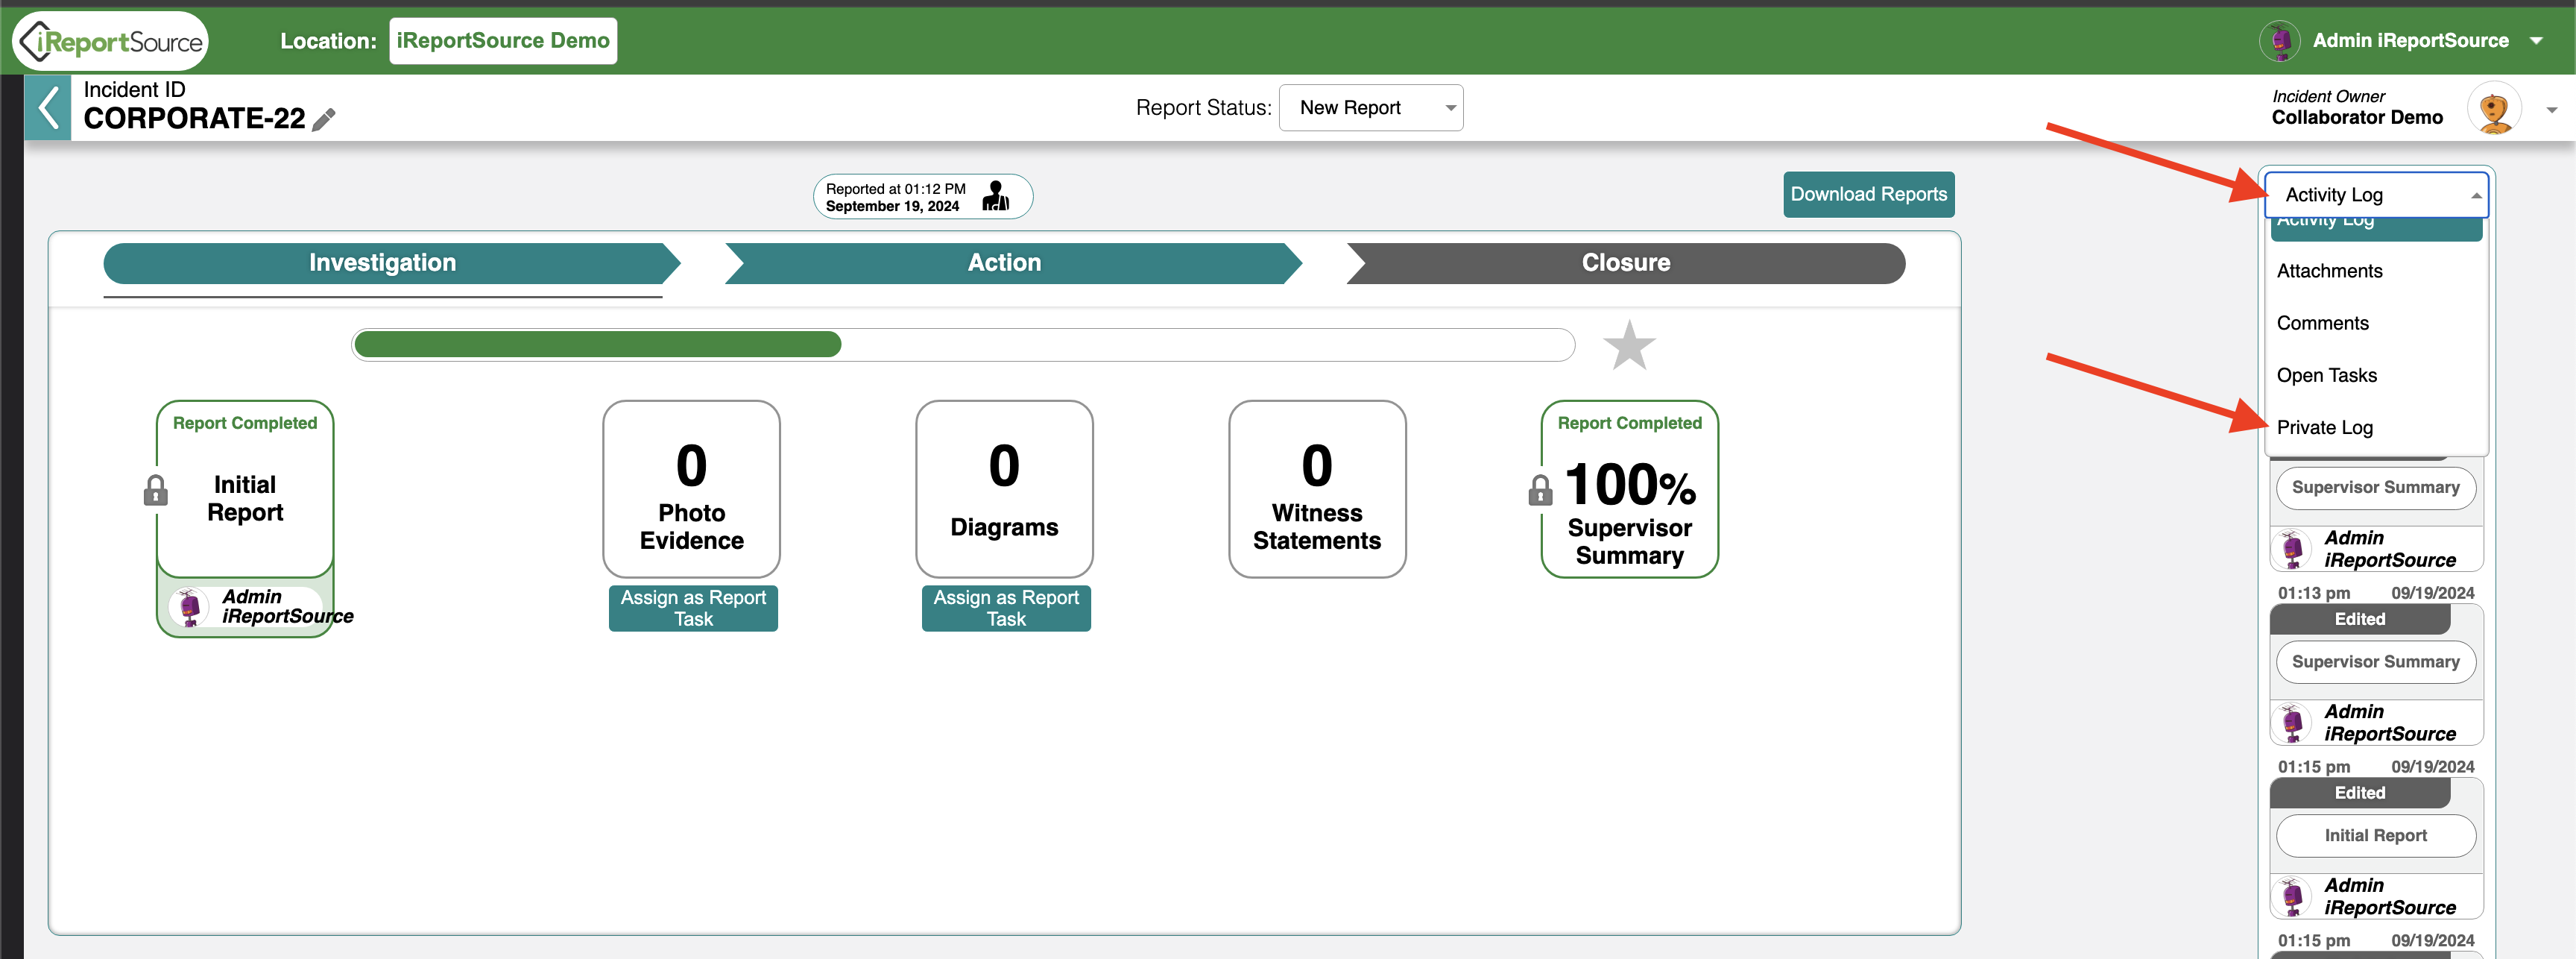Assign Photo Evidence as a report task
The image size is (2576, 959).
693,608
